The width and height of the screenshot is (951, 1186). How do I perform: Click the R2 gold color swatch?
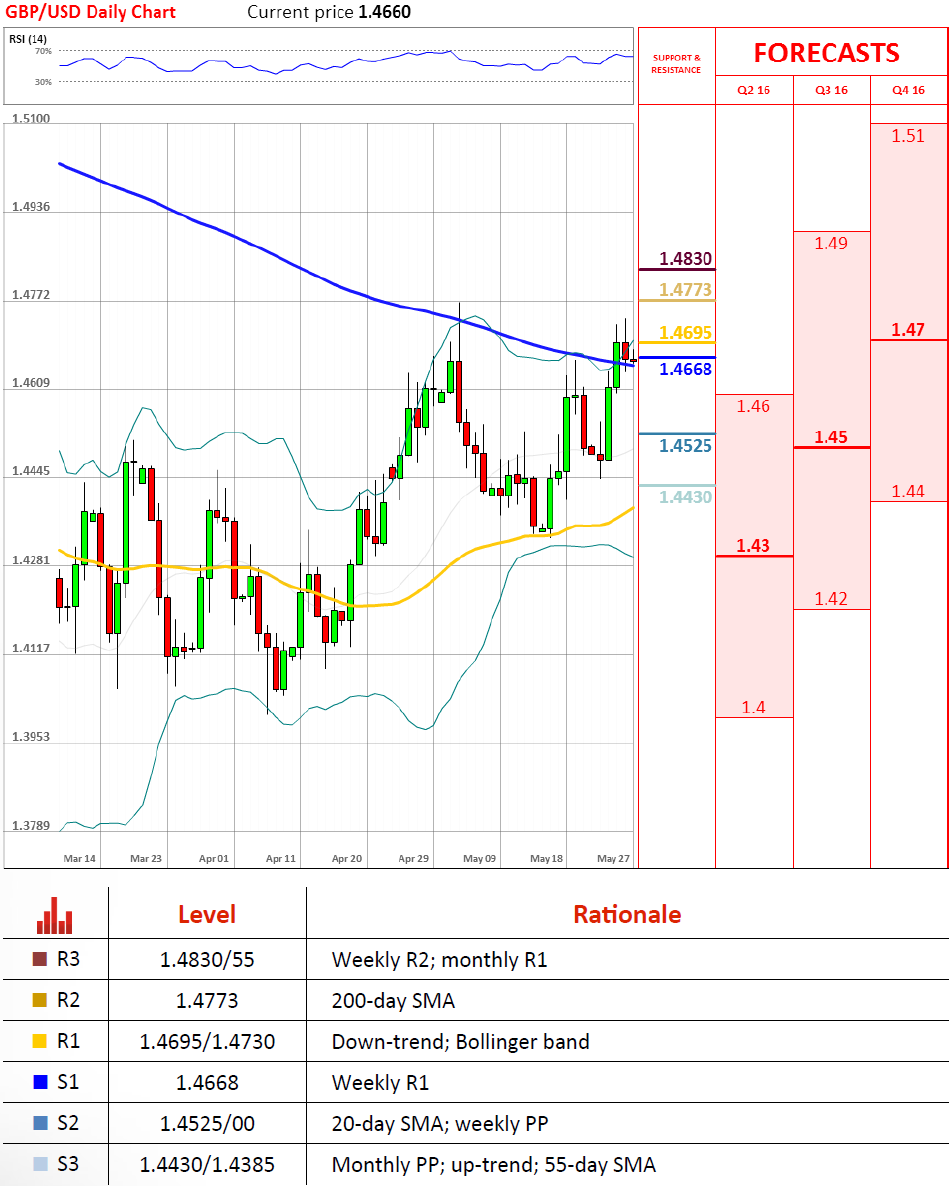(x=40, y=1000)
